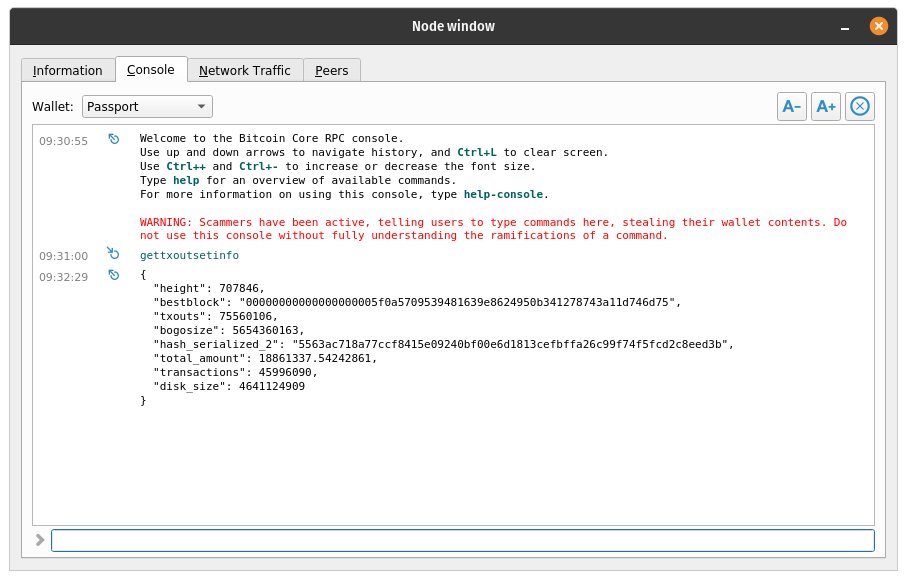Open the Wallet dropdown showing Passport
This screenshot has width=907, height=580.
tap(147, 106)
